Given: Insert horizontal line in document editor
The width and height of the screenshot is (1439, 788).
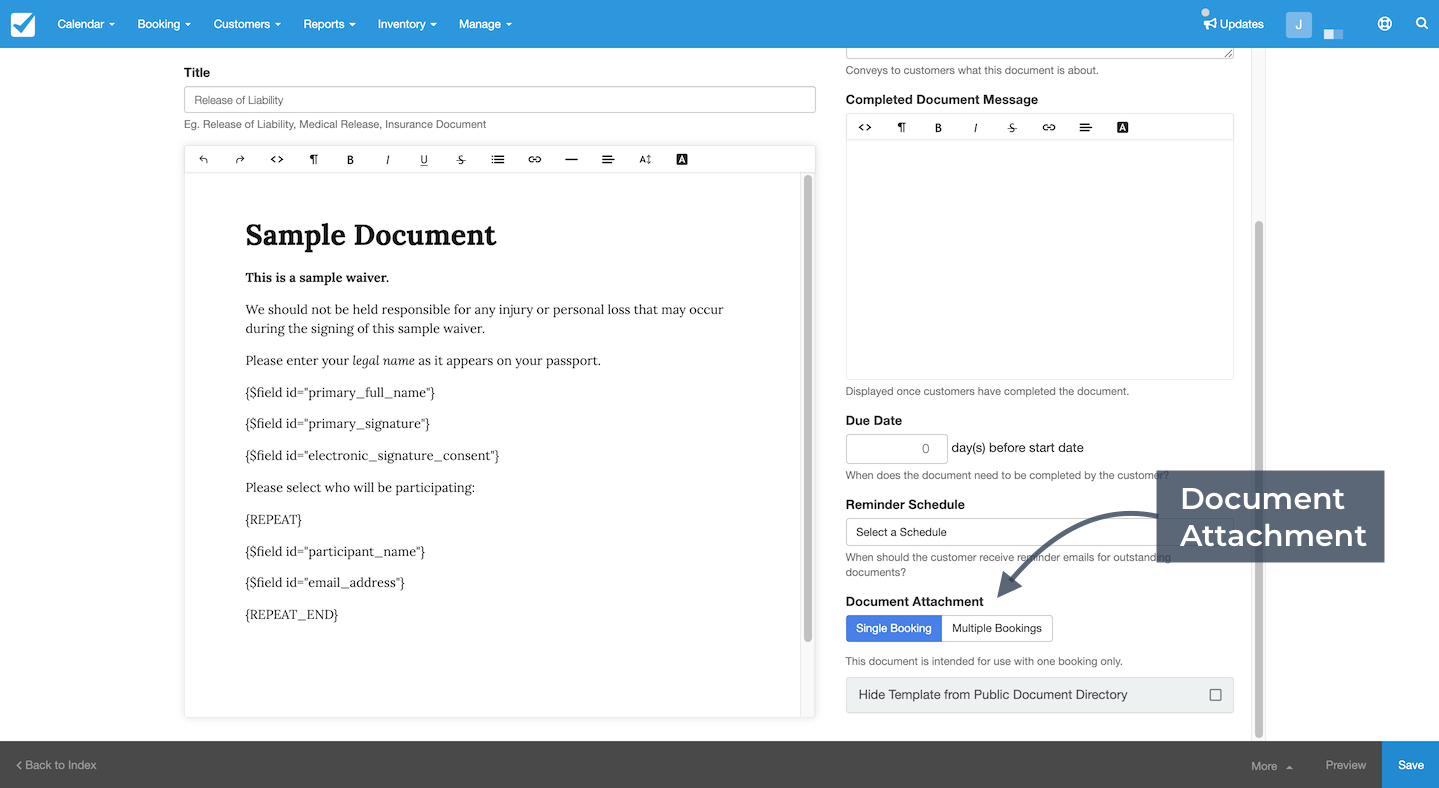Looking at the screenshot, I should [x=571, y=160].
